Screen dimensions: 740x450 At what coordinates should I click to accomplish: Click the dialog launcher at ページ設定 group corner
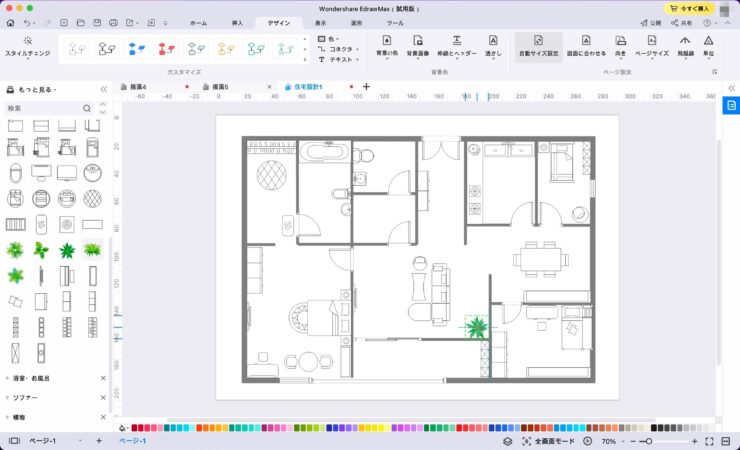pos(715,72)
